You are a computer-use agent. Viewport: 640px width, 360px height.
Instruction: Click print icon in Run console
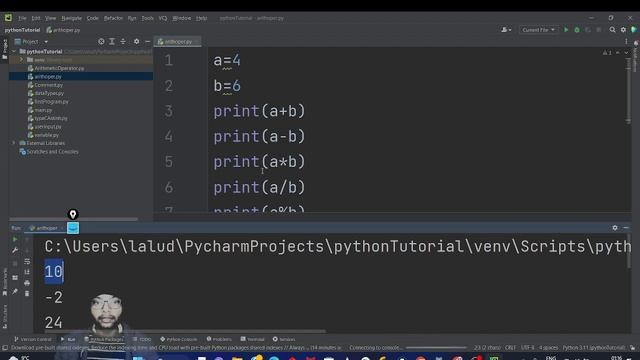27,283
